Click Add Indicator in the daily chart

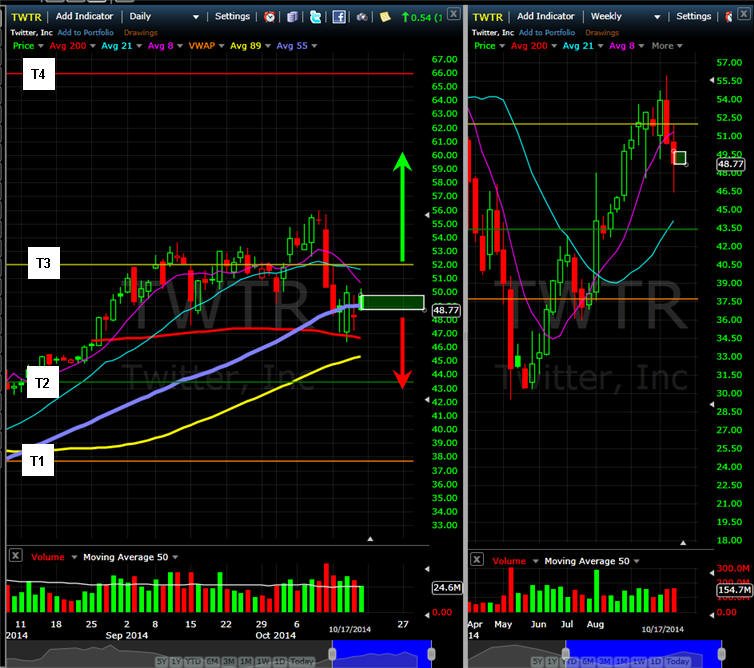(x=84, y=16)
